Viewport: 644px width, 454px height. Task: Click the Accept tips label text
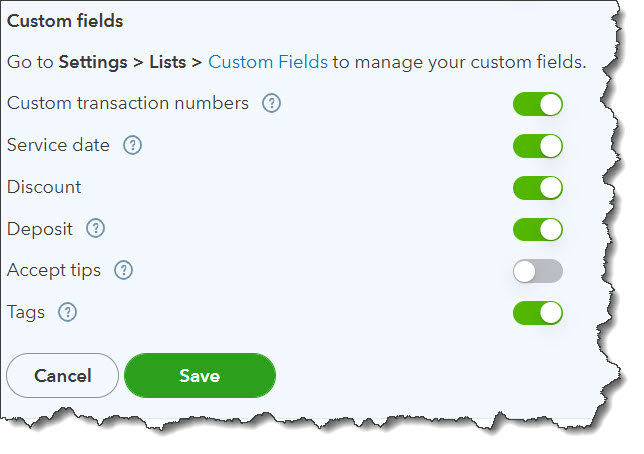(x=54, y=270)
